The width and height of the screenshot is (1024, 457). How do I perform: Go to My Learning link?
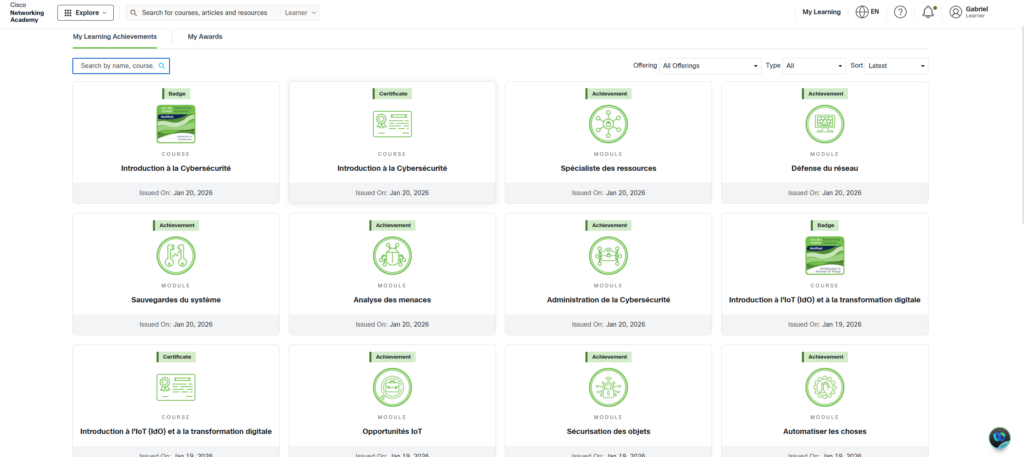pyautogui.click(x=821, y=13)
